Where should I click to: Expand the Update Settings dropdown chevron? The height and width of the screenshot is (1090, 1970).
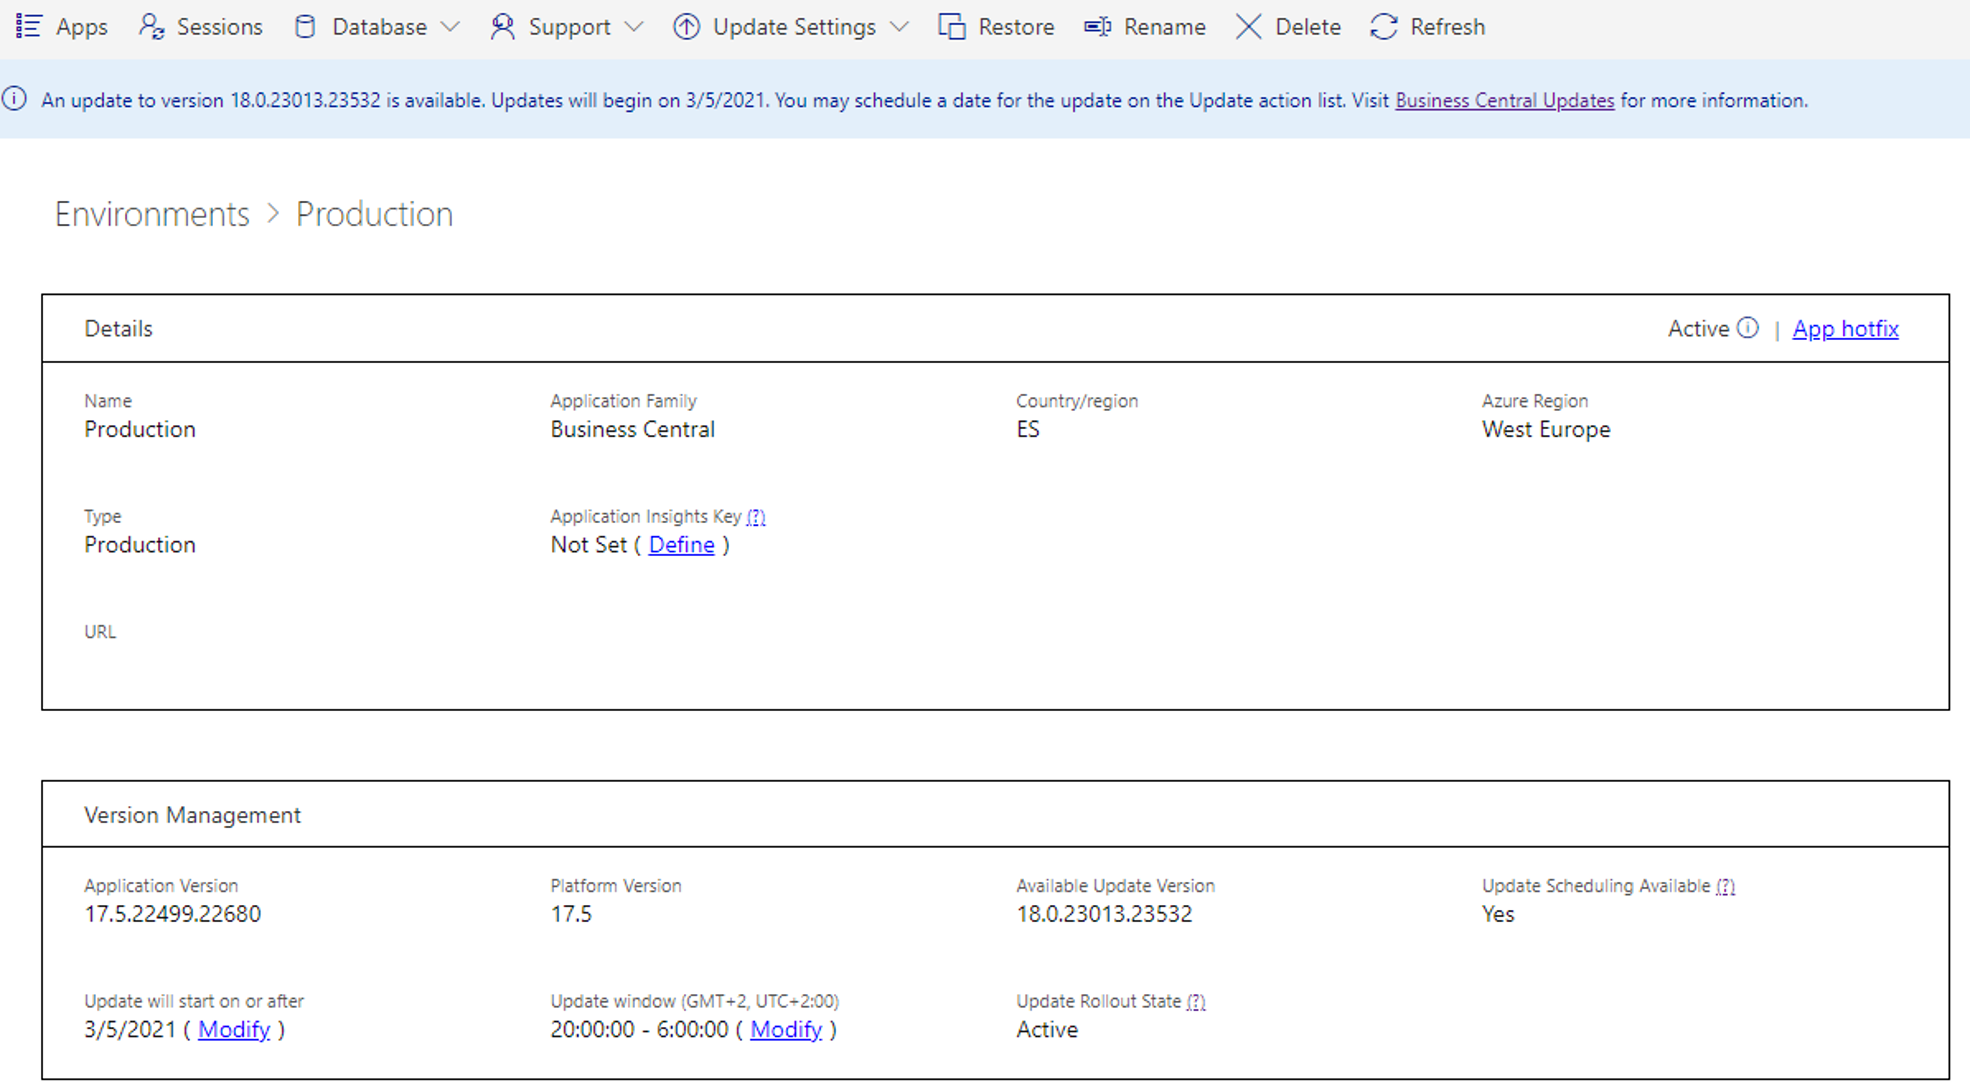click(899, 27)
